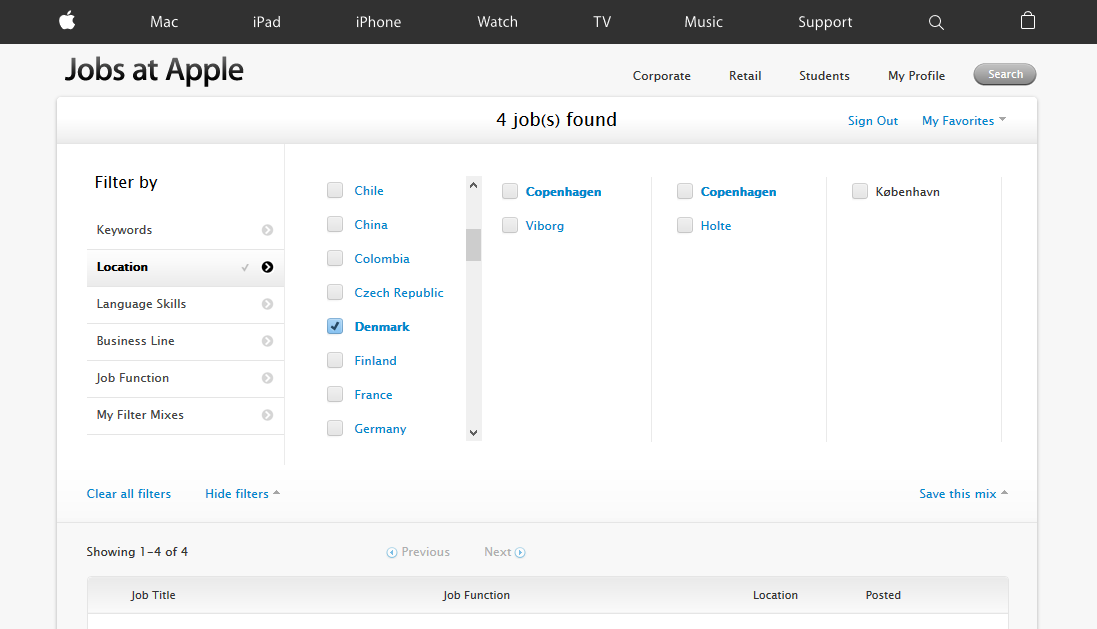Tick the Holte checkbox
The height and width of the screenshot is (629, 1097).
(x=685, y=225)
